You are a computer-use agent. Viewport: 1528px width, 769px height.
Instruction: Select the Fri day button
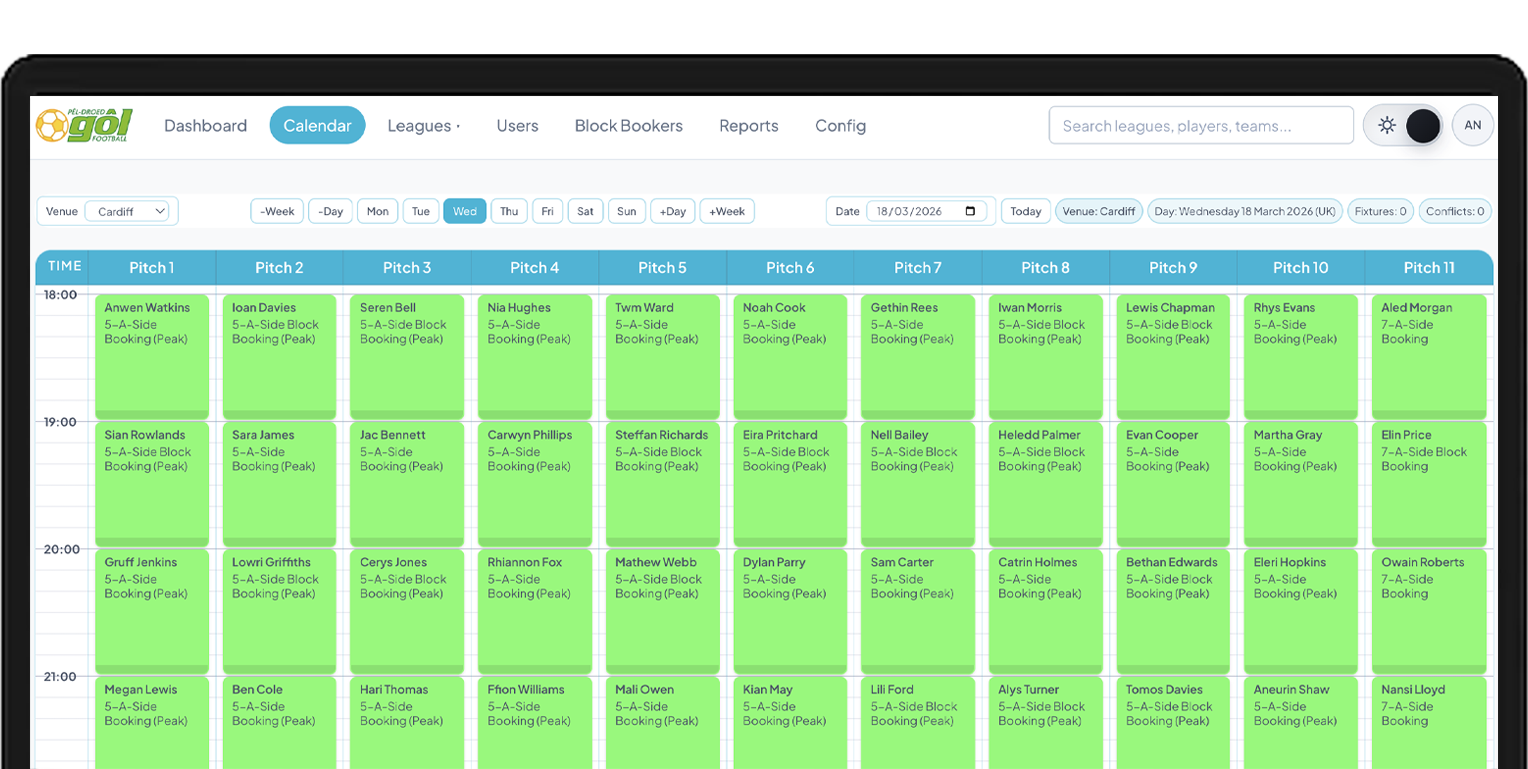(547, 211)
